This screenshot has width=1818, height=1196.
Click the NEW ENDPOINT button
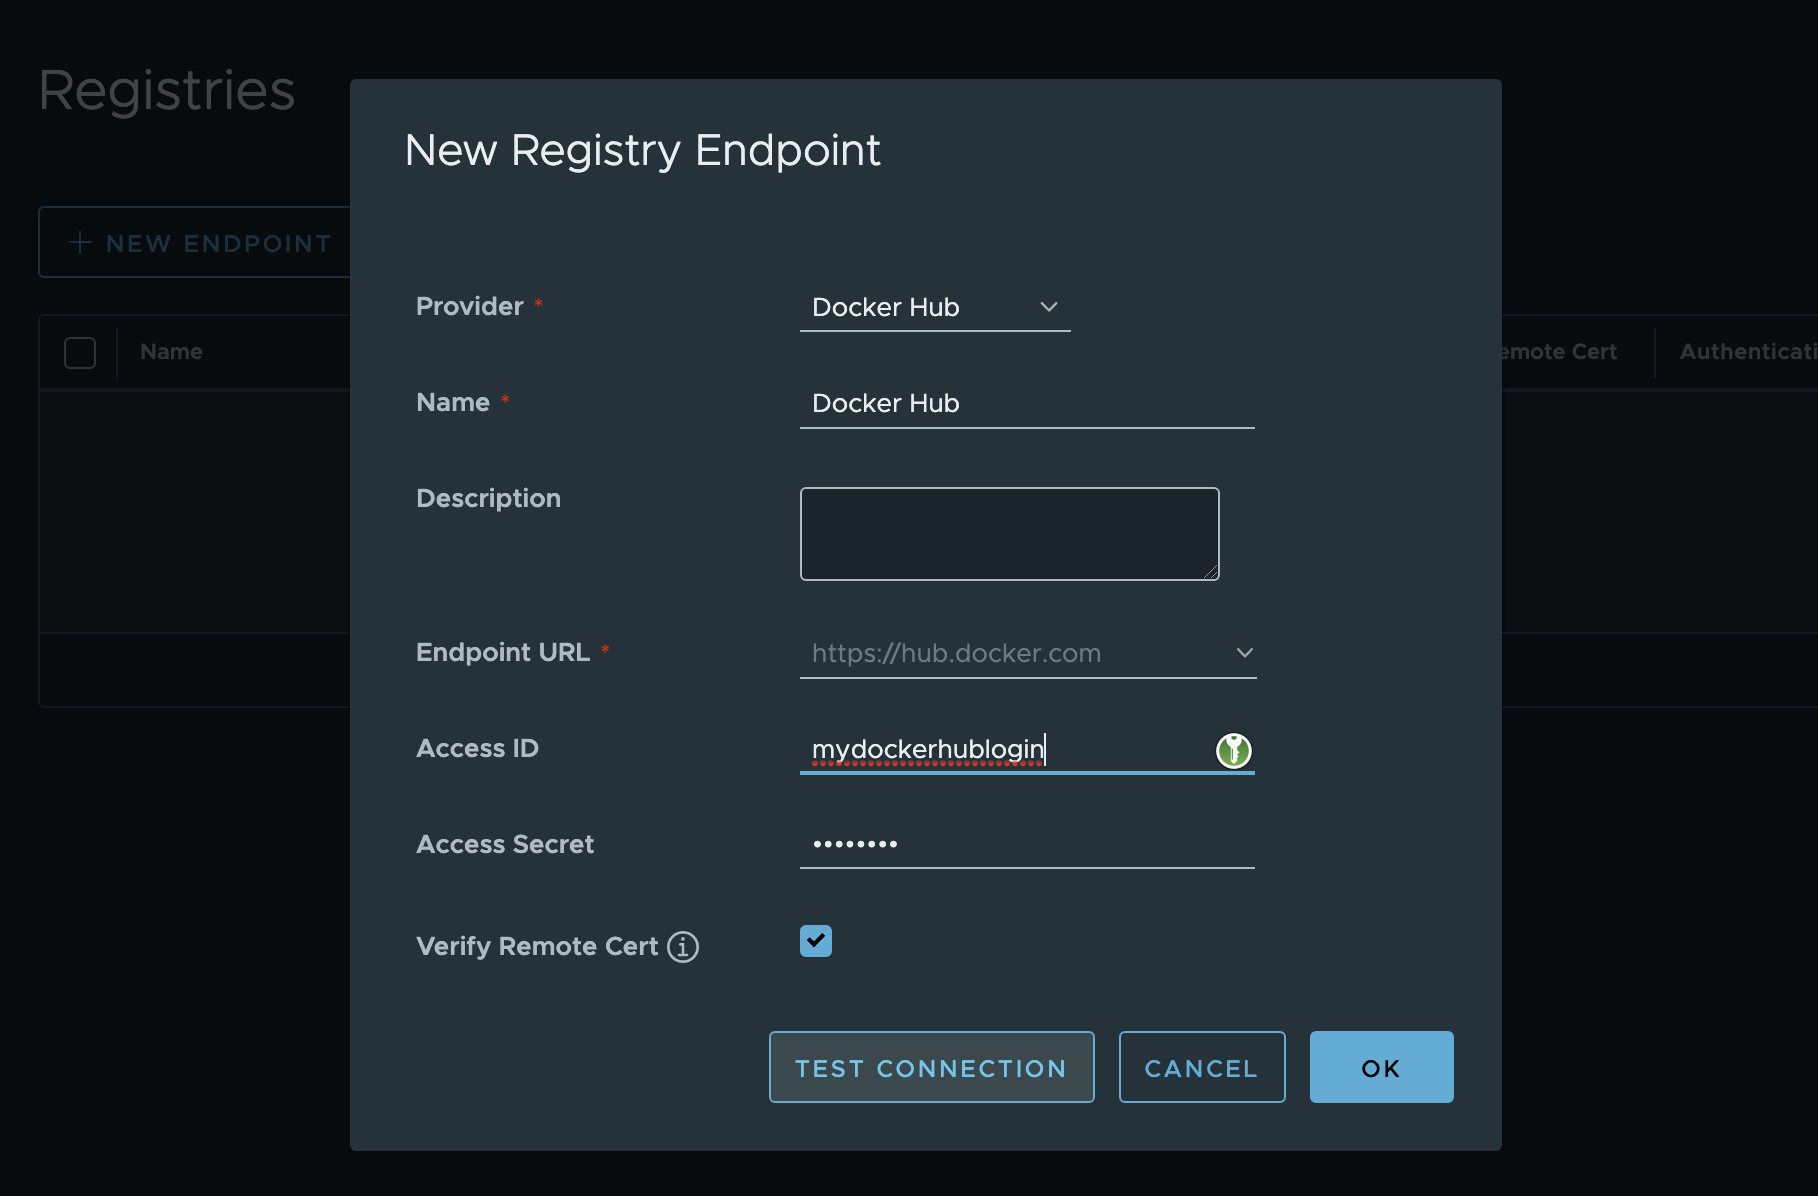pos(202,242)
